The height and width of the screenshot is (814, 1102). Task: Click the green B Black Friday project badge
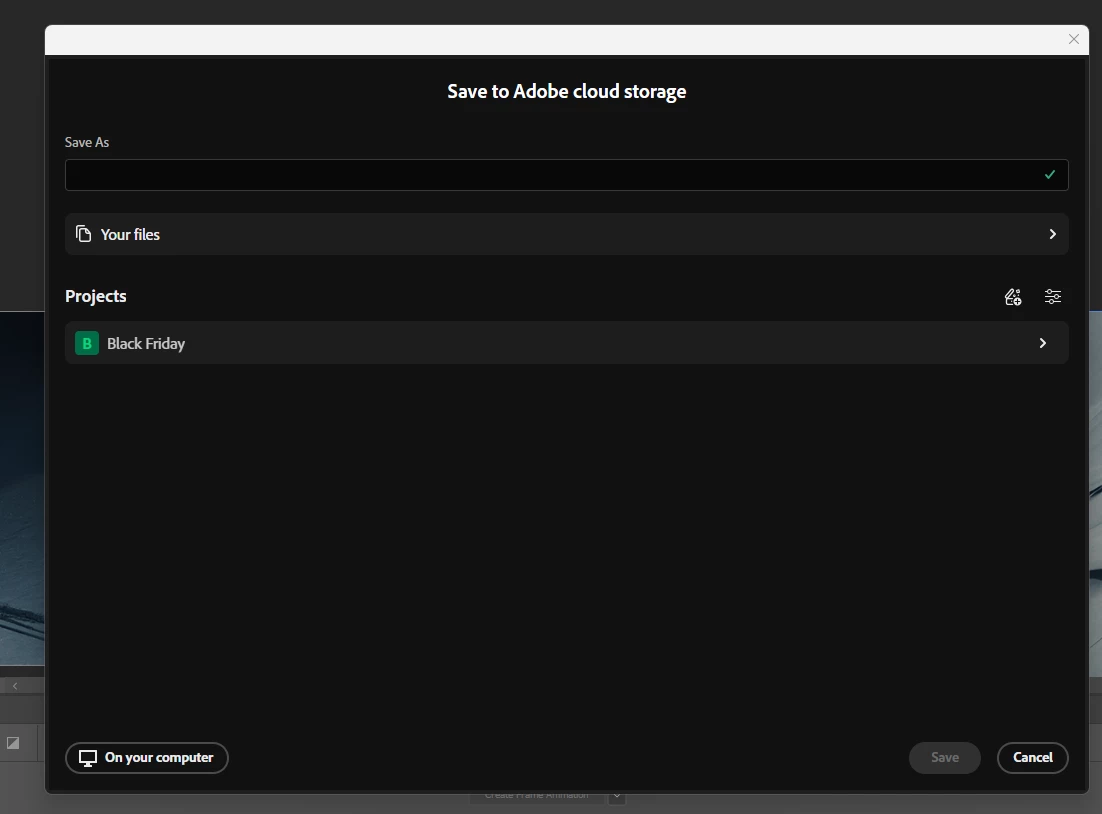pos(87,343)
